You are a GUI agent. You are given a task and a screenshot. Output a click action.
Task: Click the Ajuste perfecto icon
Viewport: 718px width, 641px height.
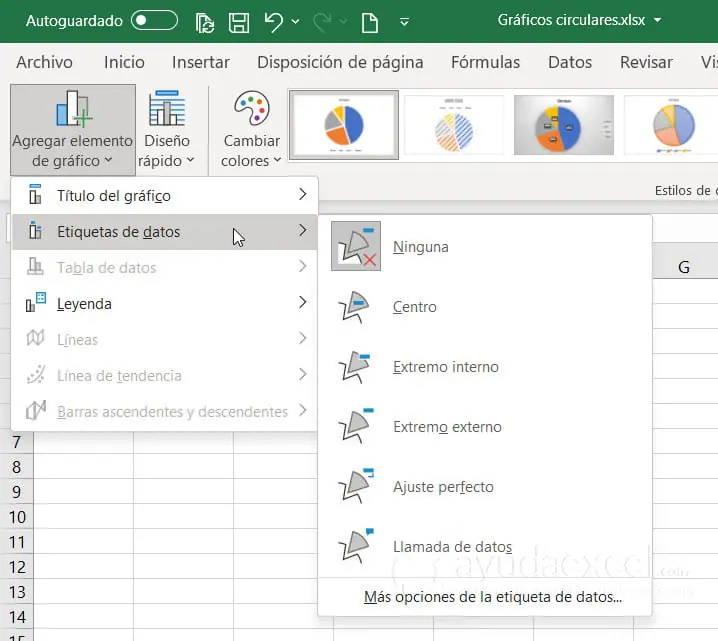click(356, 485)
